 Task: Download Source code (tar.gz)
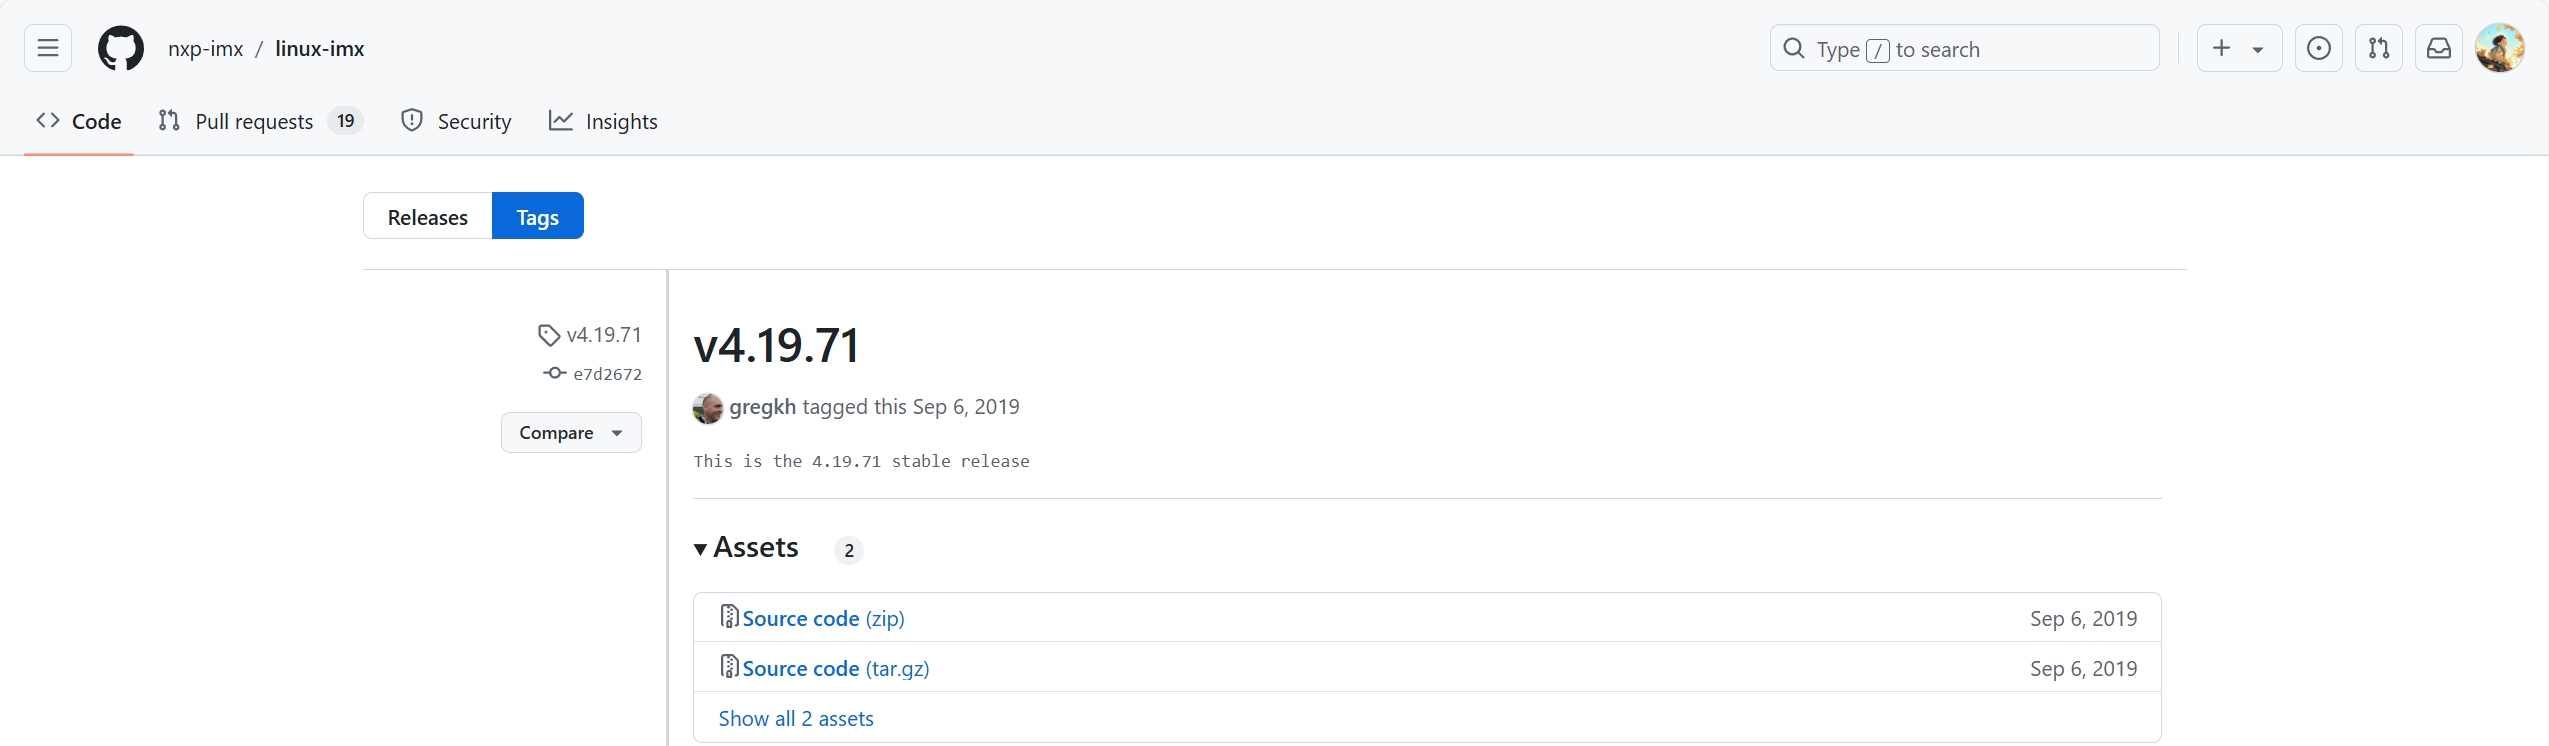click(835, 669)
